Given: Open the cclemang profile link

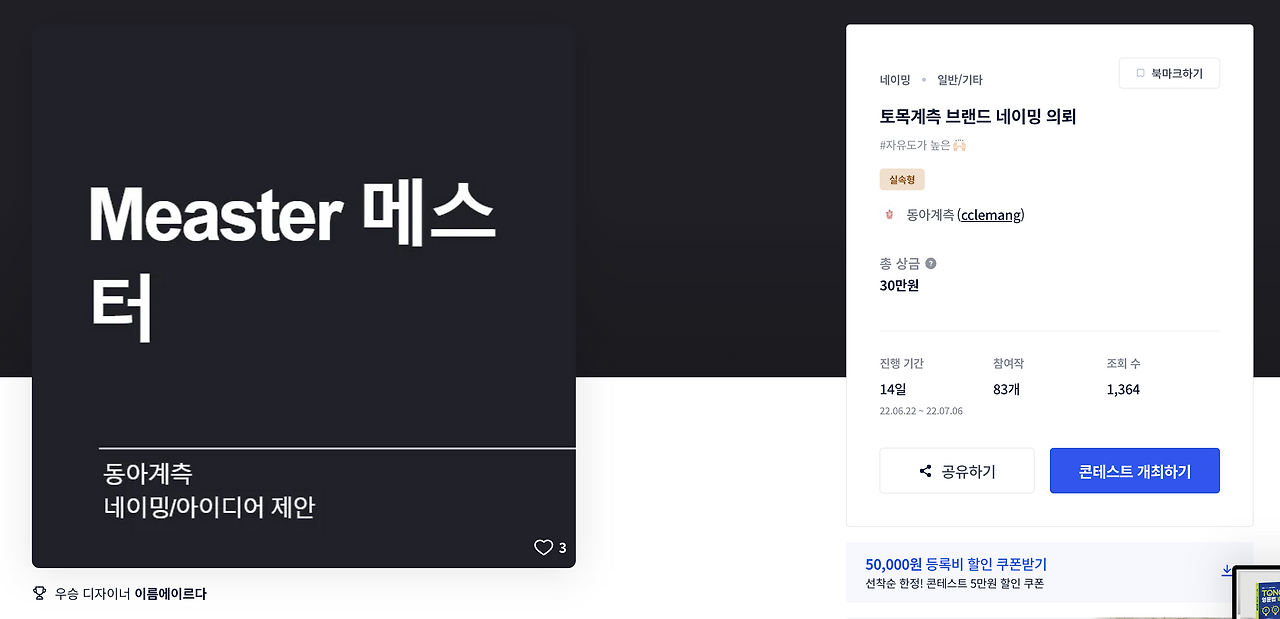Looking at the screenshot, I should pos(990,214).
